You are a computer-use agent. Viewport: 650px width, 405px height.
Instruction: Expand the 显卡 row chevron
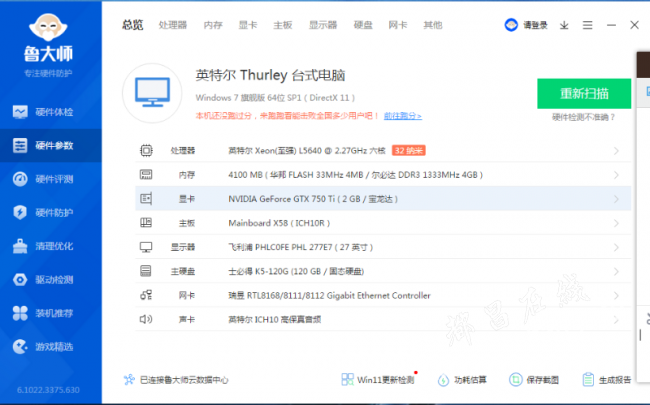tap(616, 199)
